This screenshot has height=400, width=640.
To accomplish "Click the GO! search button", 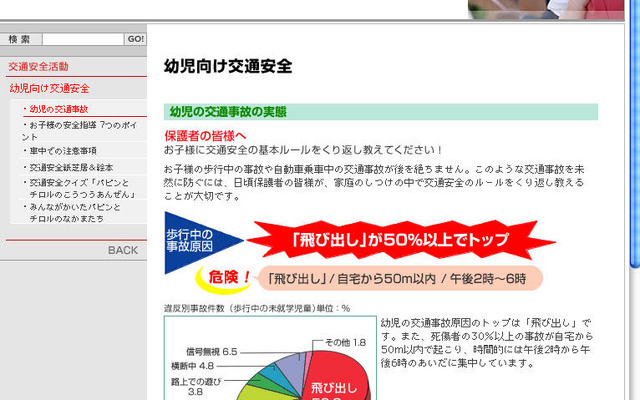I will [x=136, y=39].
